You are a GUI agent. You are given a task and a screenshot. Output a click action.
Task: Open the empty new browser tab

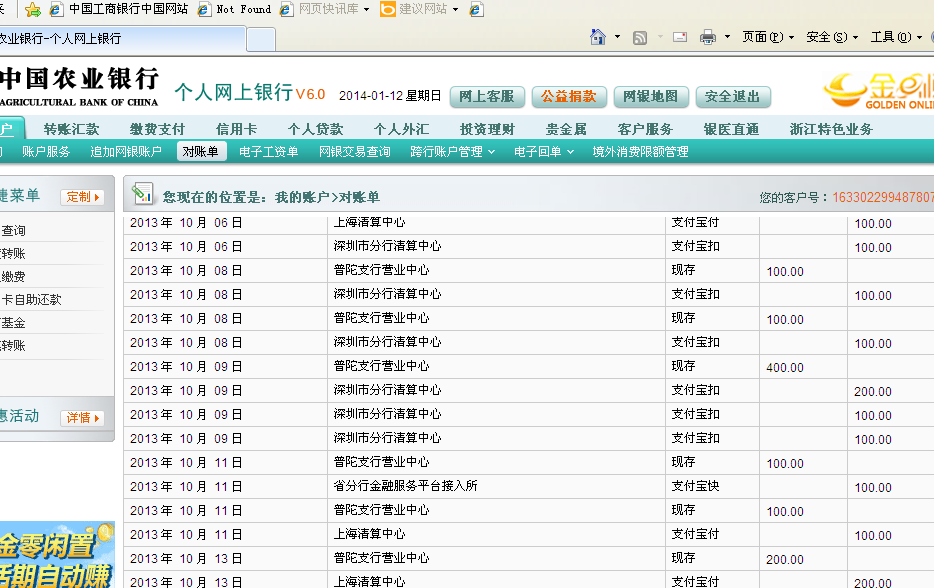[261, 39]
